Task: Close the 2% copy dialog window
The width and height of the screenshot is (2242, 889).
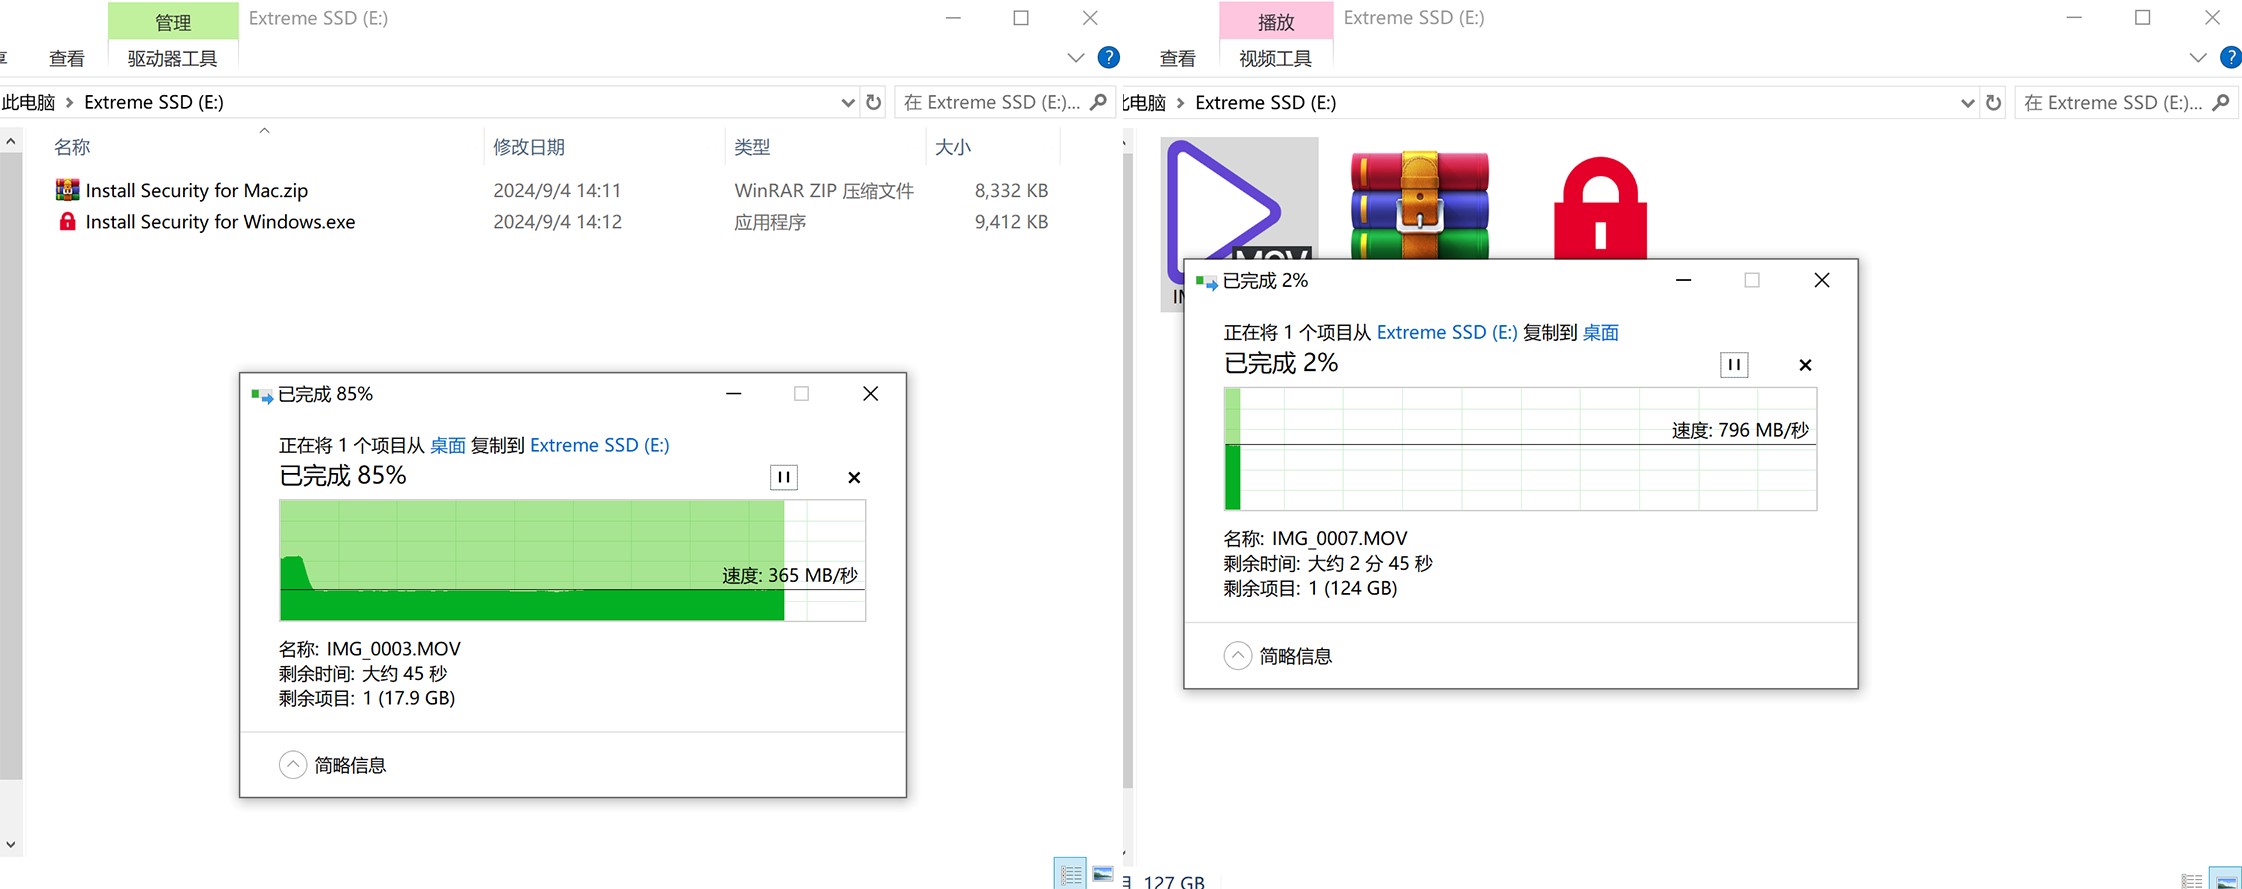Action: (1821, 281)
